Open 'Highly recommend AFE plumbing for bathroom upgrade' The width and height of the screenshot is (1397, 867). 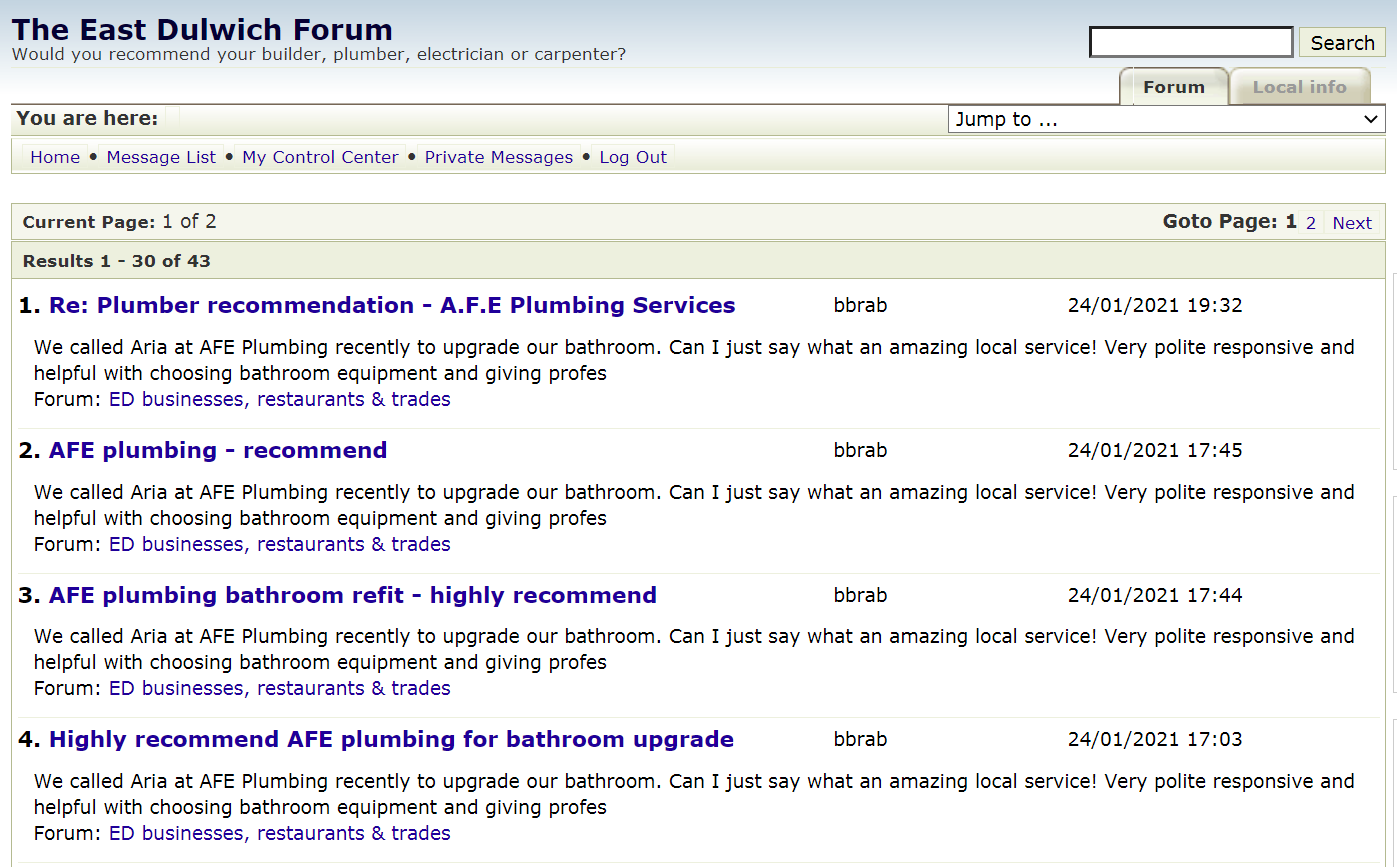pos(391,739)
